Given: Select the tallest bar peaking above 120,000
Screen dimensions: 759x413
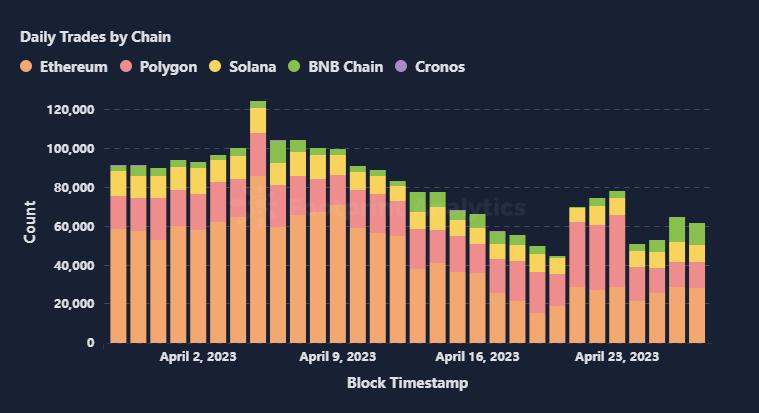Looking at the screenshot, I should click(x=258, y=222).
